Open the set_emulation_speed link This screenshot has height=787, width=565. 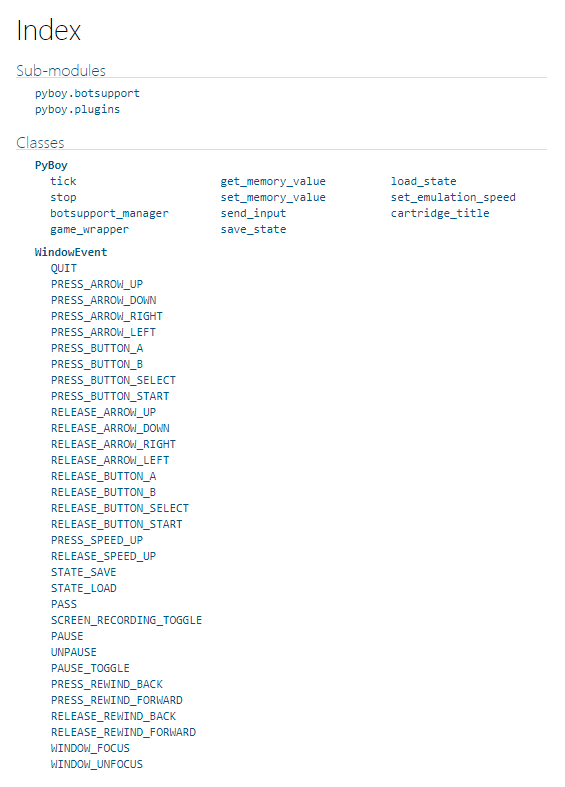tap(453, 197)
